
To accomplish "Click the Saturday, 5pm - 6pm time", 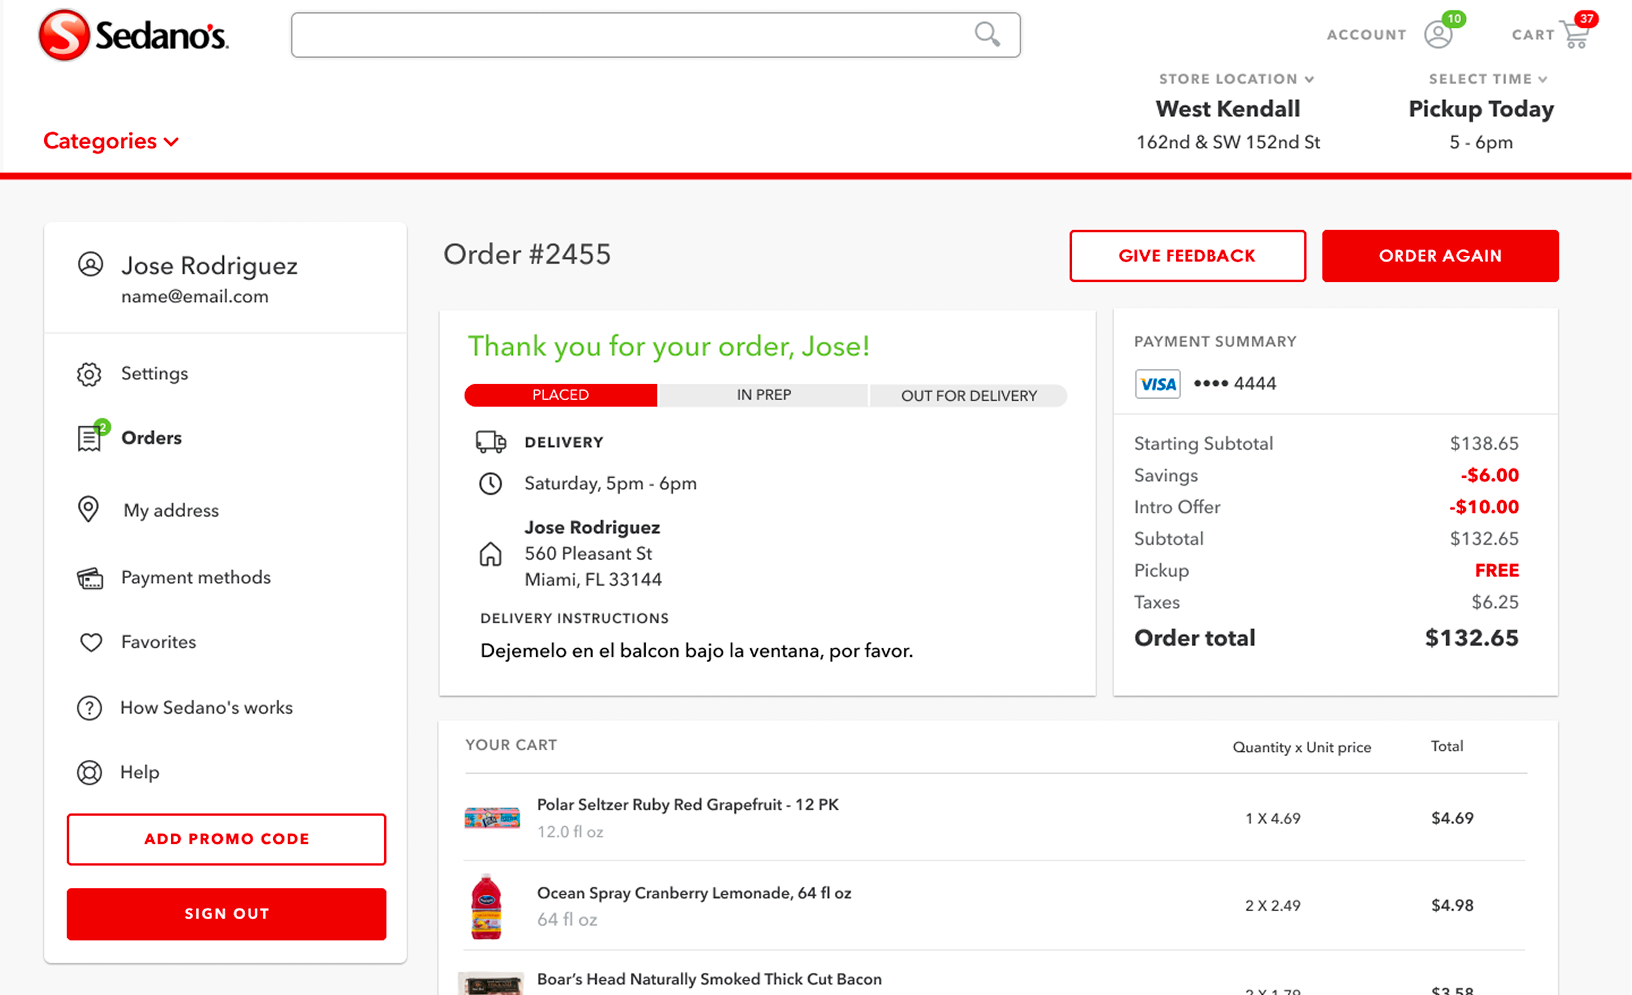I will [x=611, y=484].
